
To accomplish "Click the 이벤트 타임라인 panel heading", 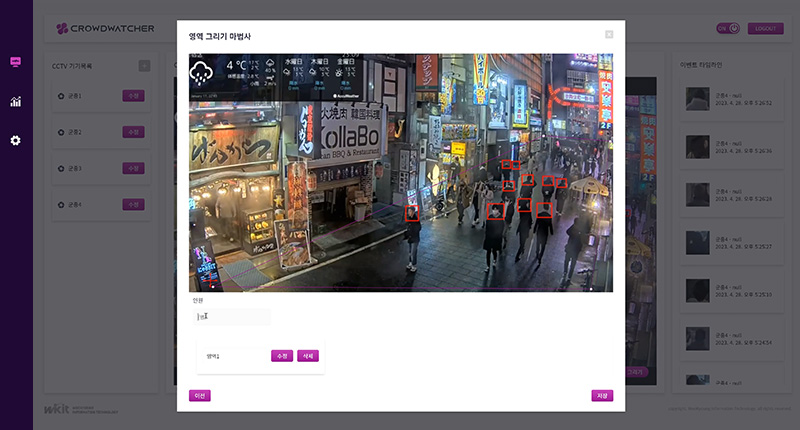I will coord(701,65).
